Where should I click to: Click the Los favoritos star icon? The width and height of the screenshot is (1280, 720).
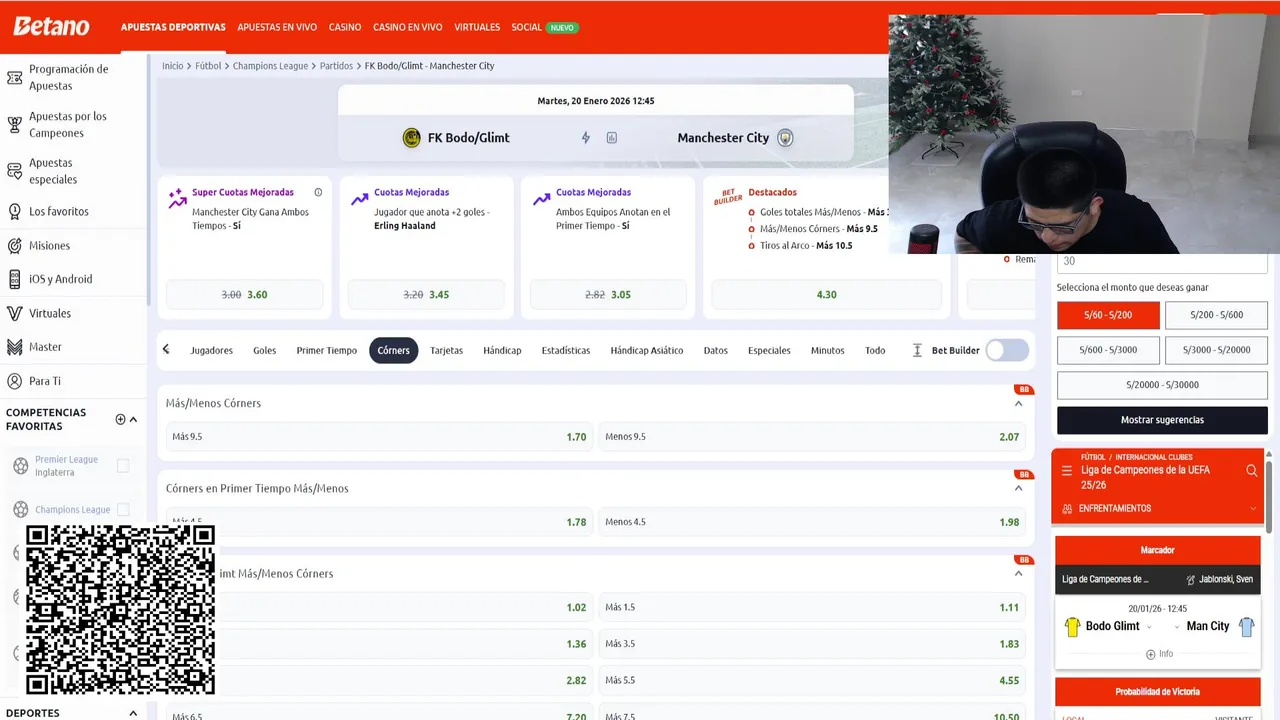[x=14, y=211]
